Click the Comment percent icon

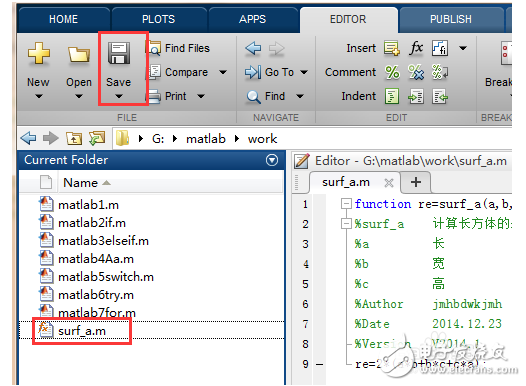(x=392, y=72)
